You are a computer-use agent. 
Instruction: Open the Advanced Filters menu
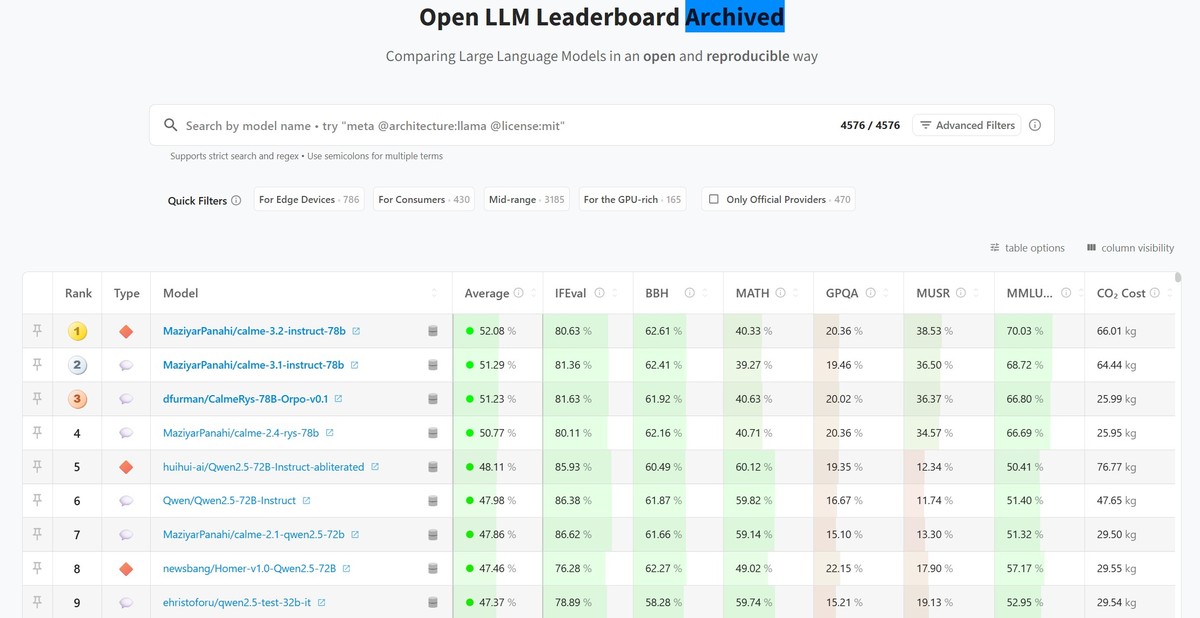[x=968, y=124]
